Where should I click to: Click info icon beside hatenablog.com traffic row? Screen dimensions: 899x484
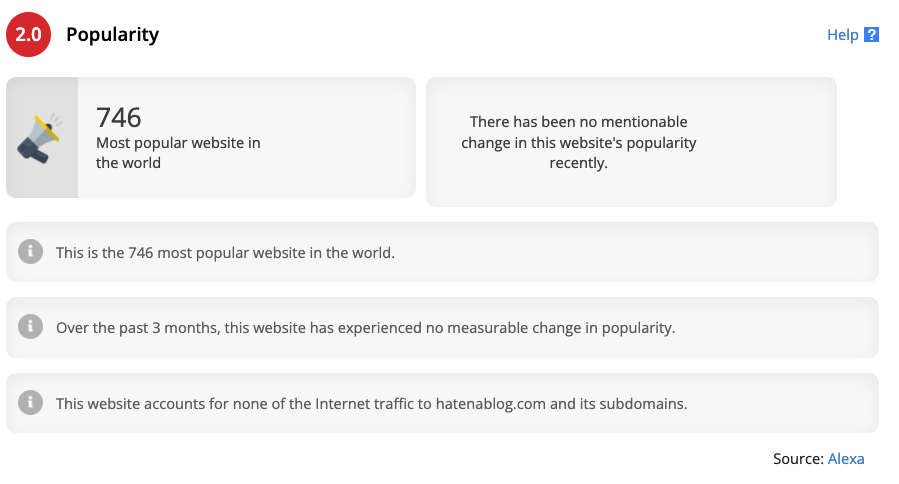tap(30, 403)
